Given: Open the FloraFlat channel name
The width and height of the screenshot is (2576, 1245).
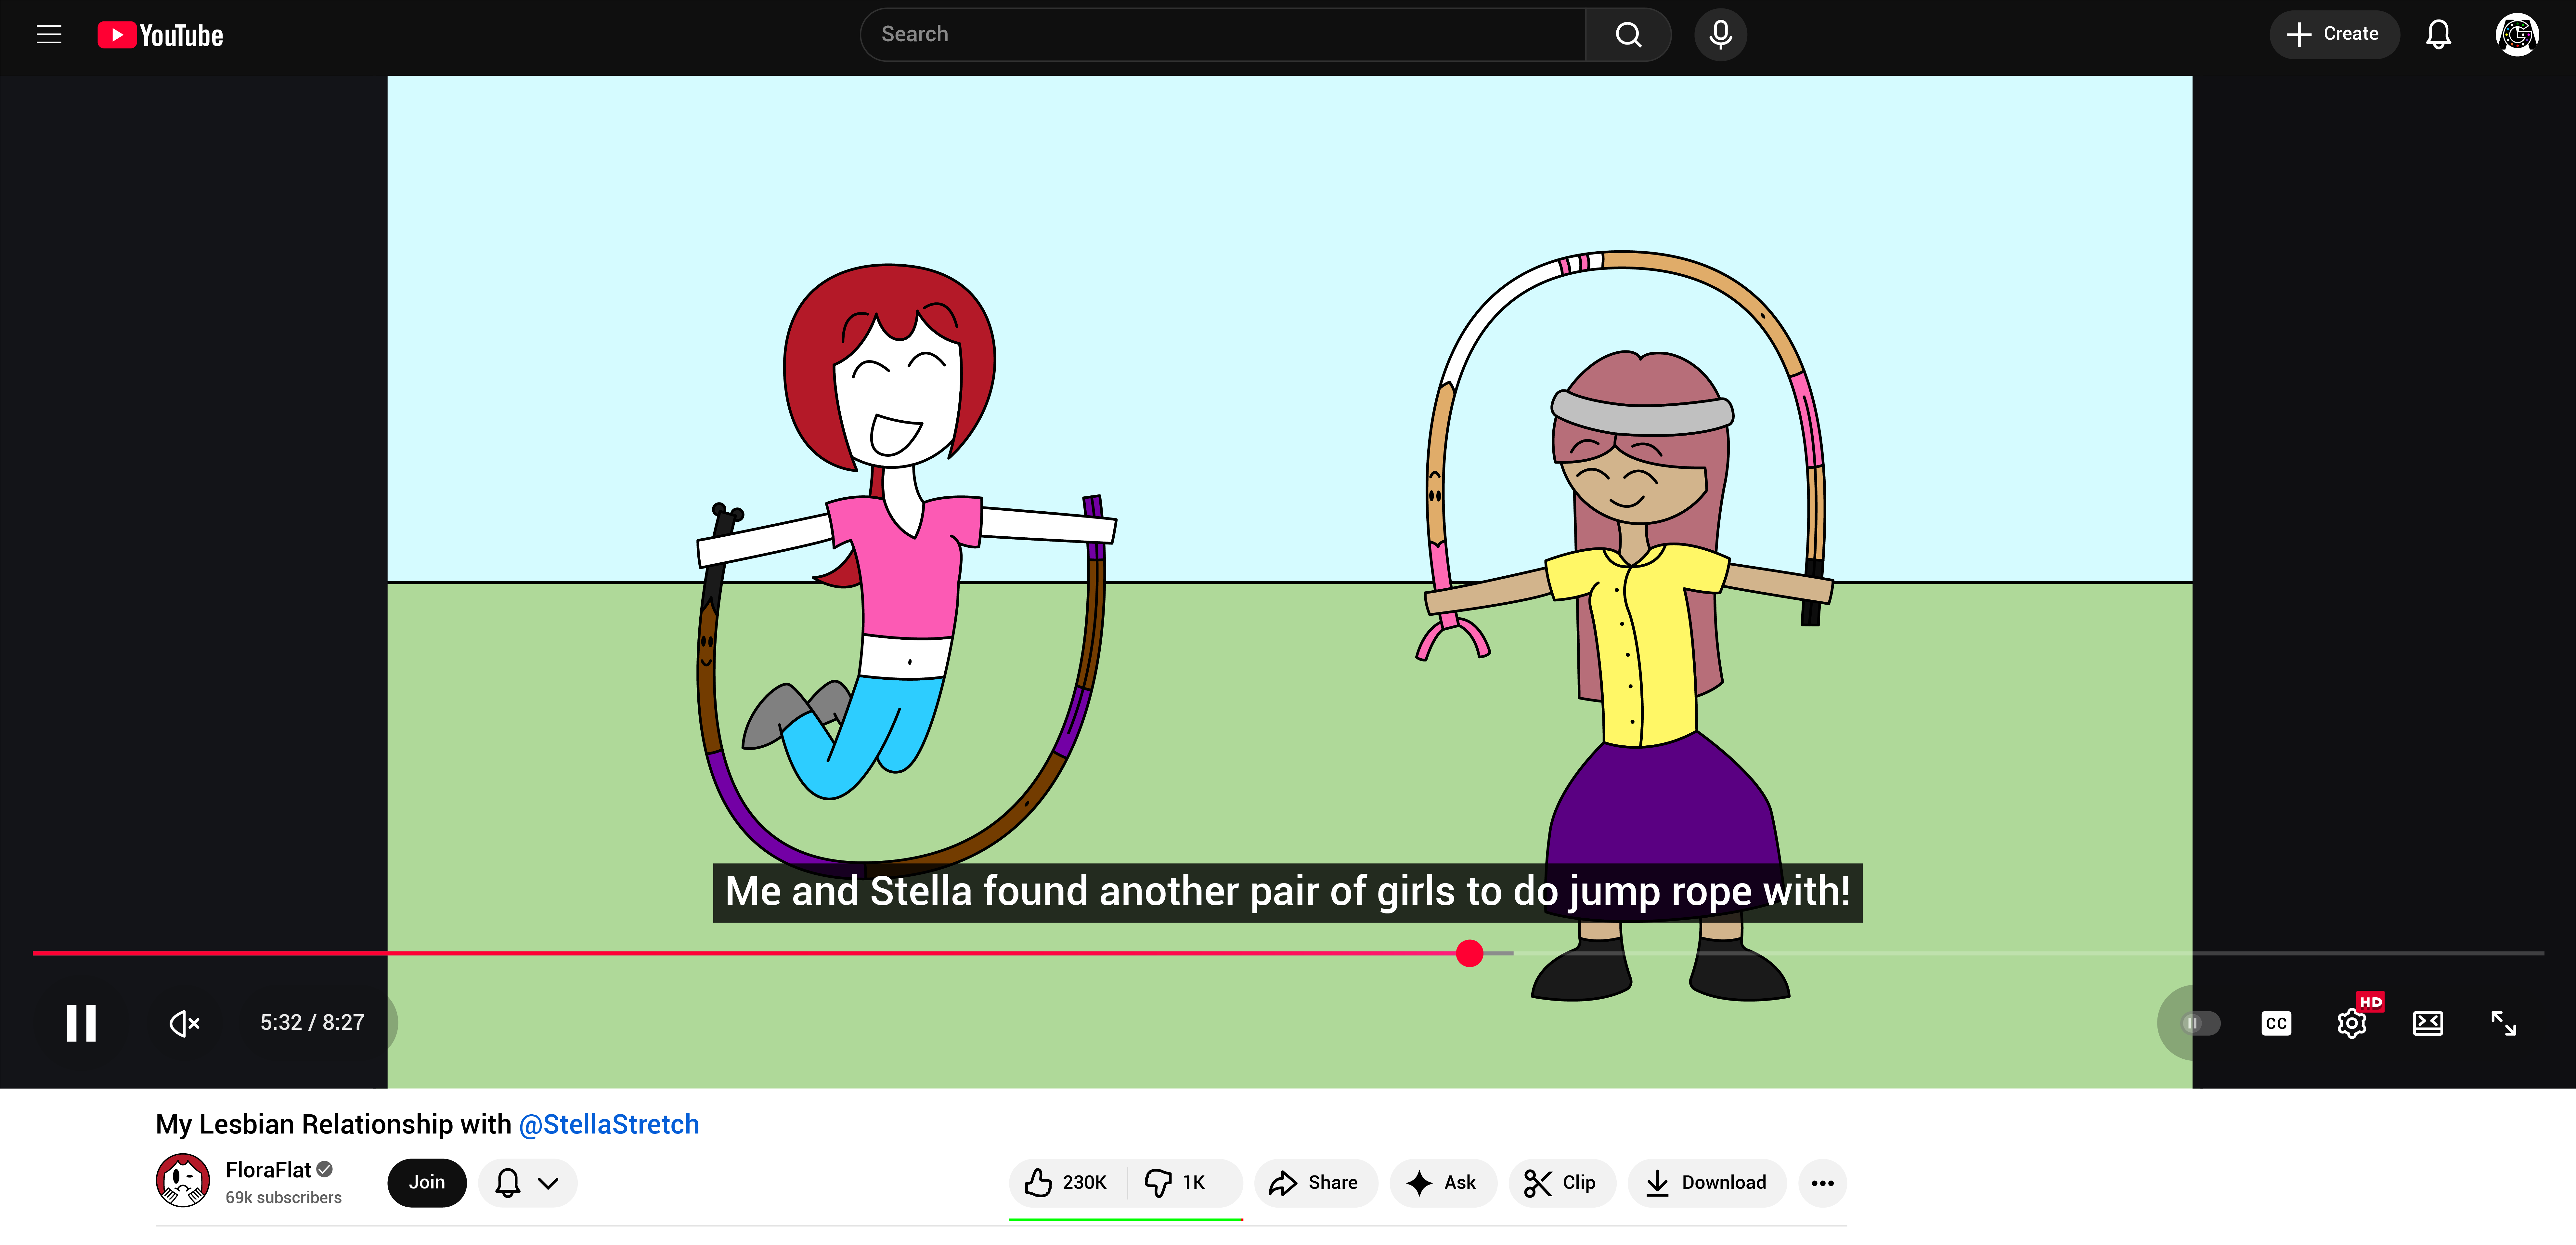Looking at the screenshot, I should point(268,1170).
